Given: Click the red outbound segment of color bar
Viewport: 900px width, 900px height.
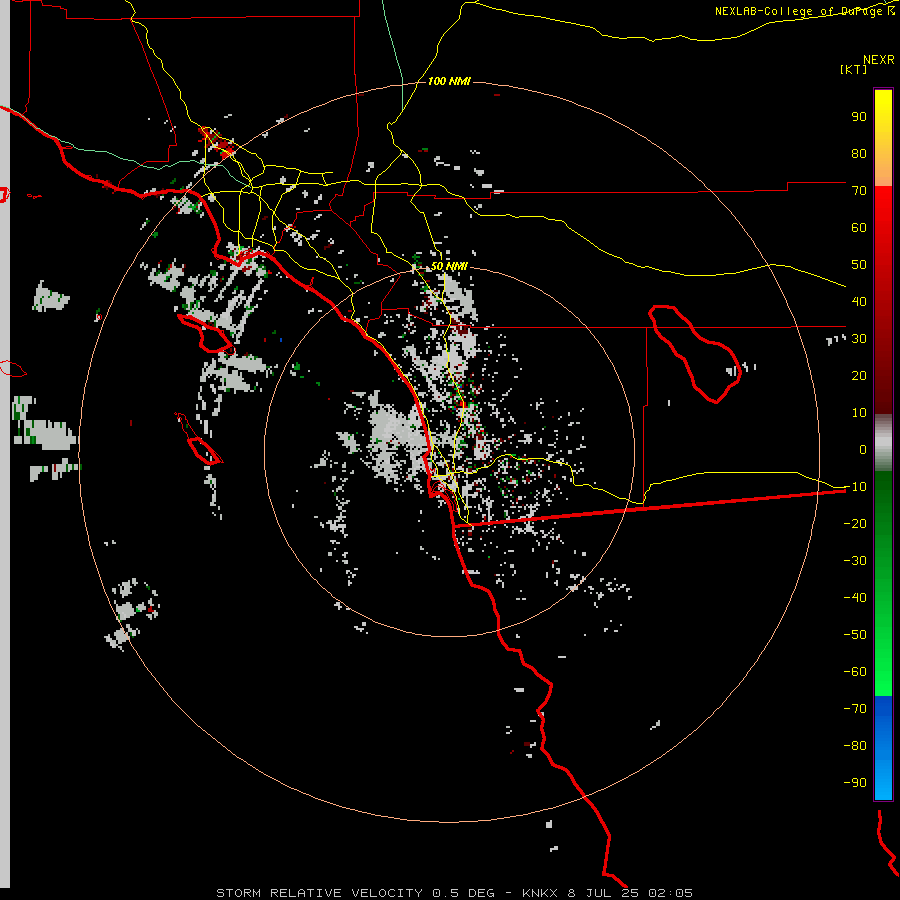Looking at the screenshot, I should click(883, 300).
